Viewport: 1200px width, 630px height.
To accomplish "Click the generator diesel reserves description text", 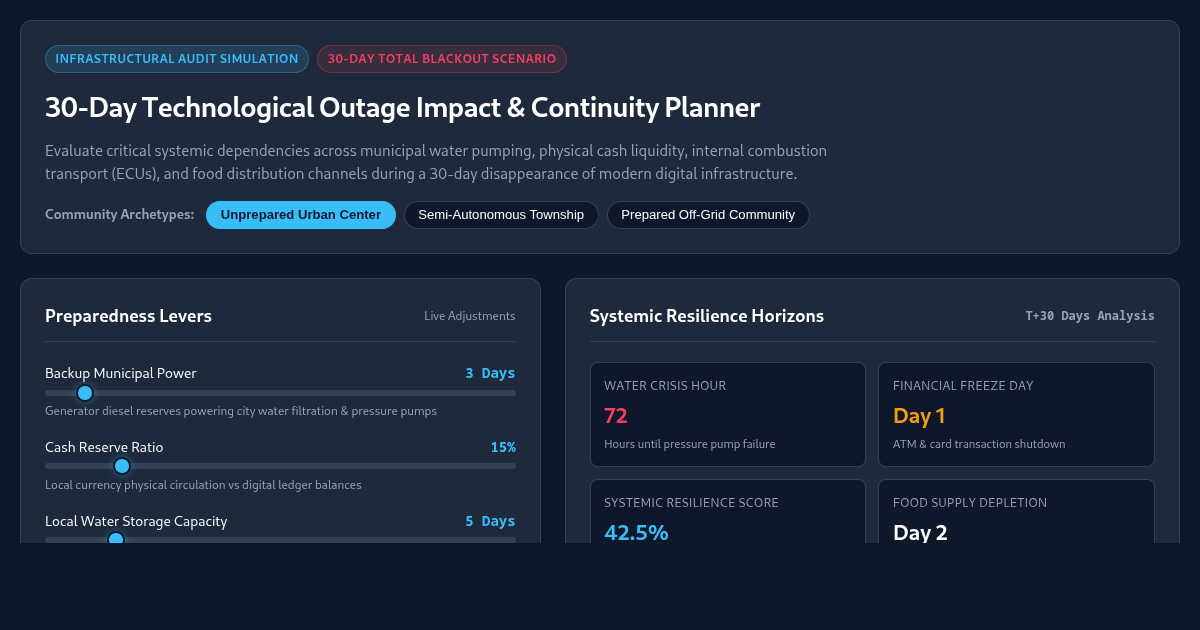I will pos(241,411).
